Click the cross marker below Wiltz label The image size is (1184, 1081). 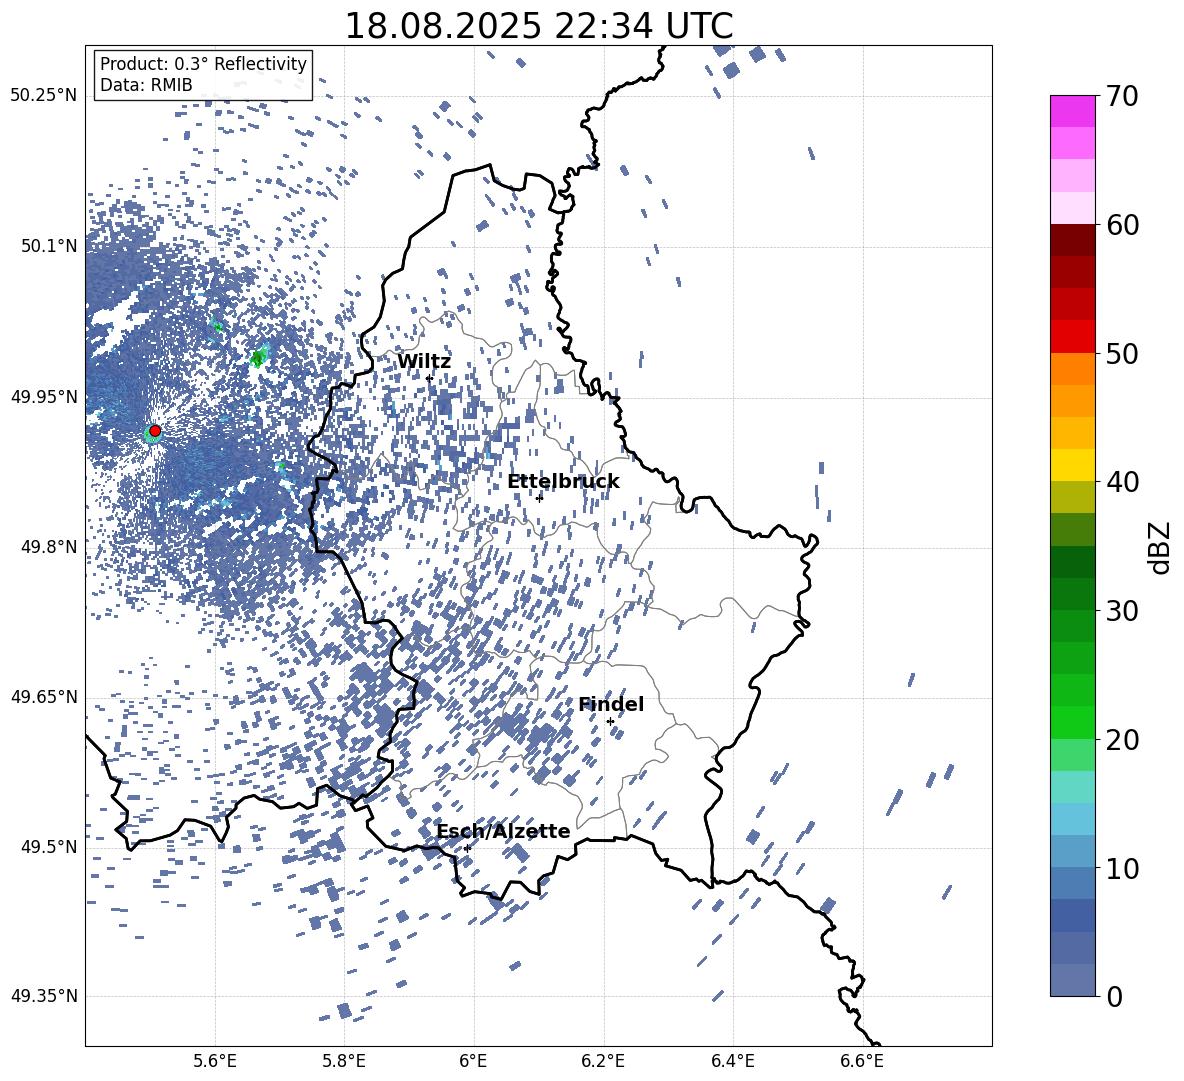point(430,378)
